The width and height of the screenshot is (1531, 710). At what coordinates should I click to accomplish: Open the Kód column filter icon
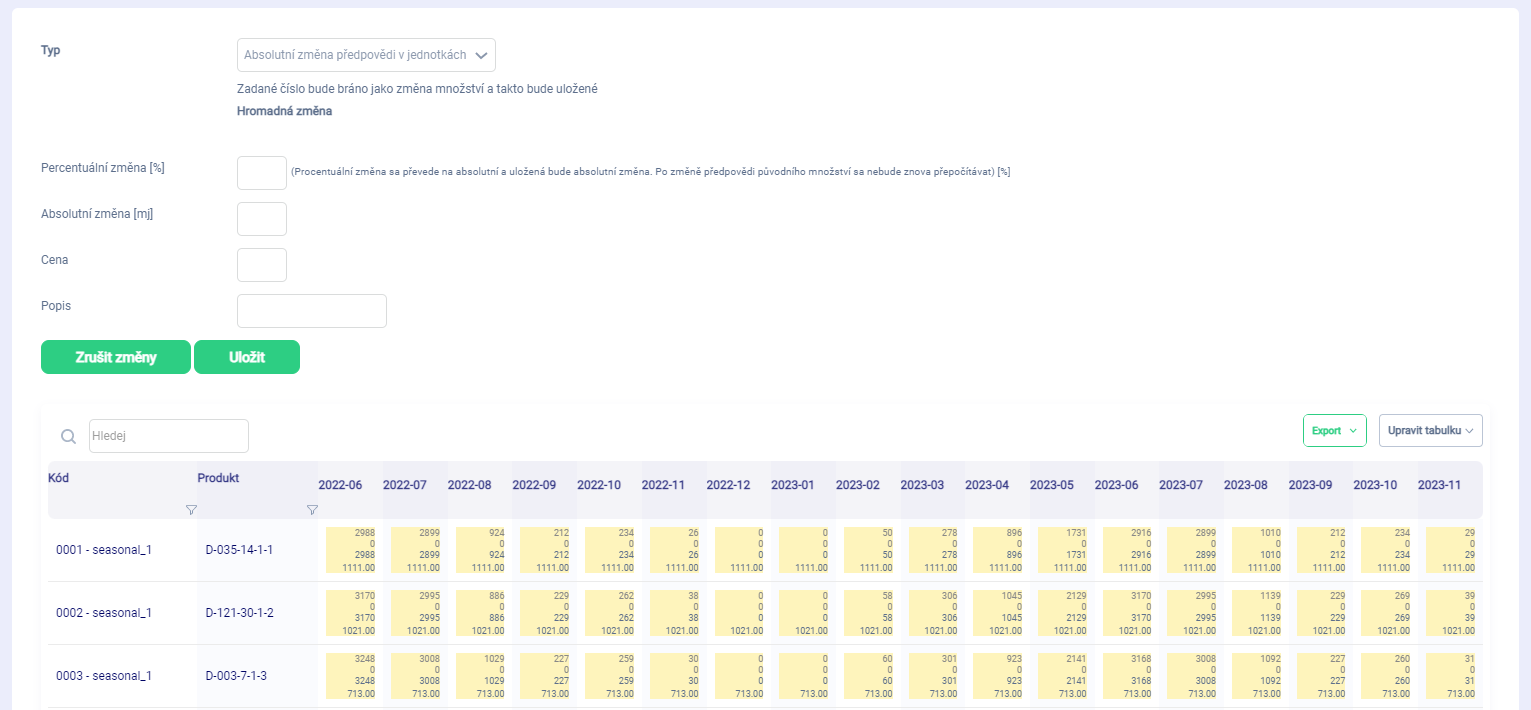point(191,510)
